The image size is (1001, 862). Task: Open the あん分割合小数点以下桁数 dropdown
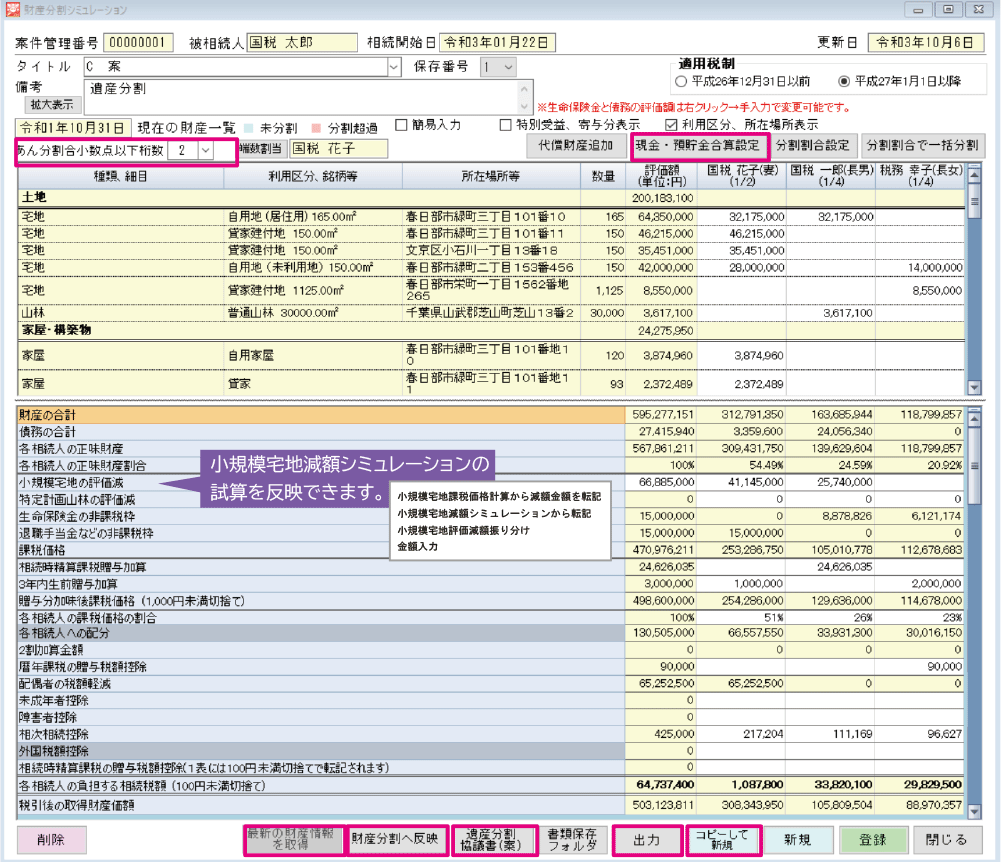205,149
